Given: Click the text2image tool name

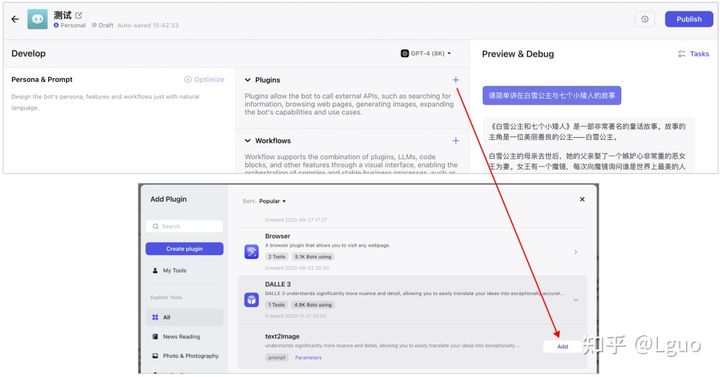Looking at the screenshot, I should tap(282, 336).
